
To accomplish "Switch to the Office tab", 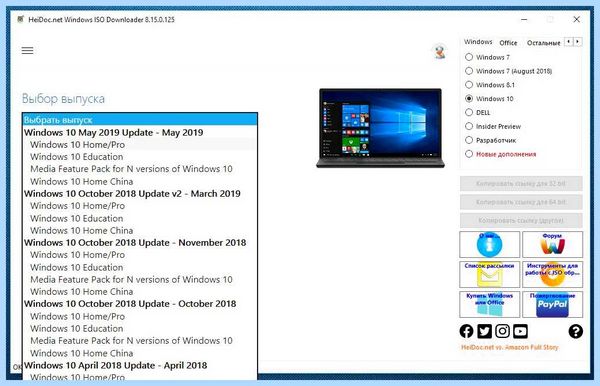I will [508, 42].
